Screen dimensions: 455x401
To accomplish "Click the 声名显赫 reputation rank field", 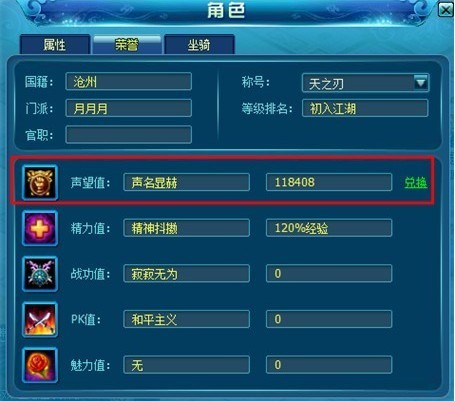I will 186,182.
